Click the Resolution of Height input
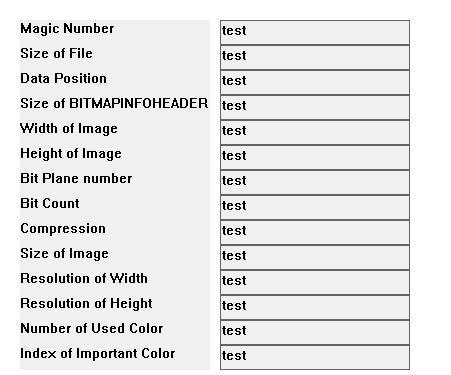This screenshot has height=375, width=451. (315, 307)
